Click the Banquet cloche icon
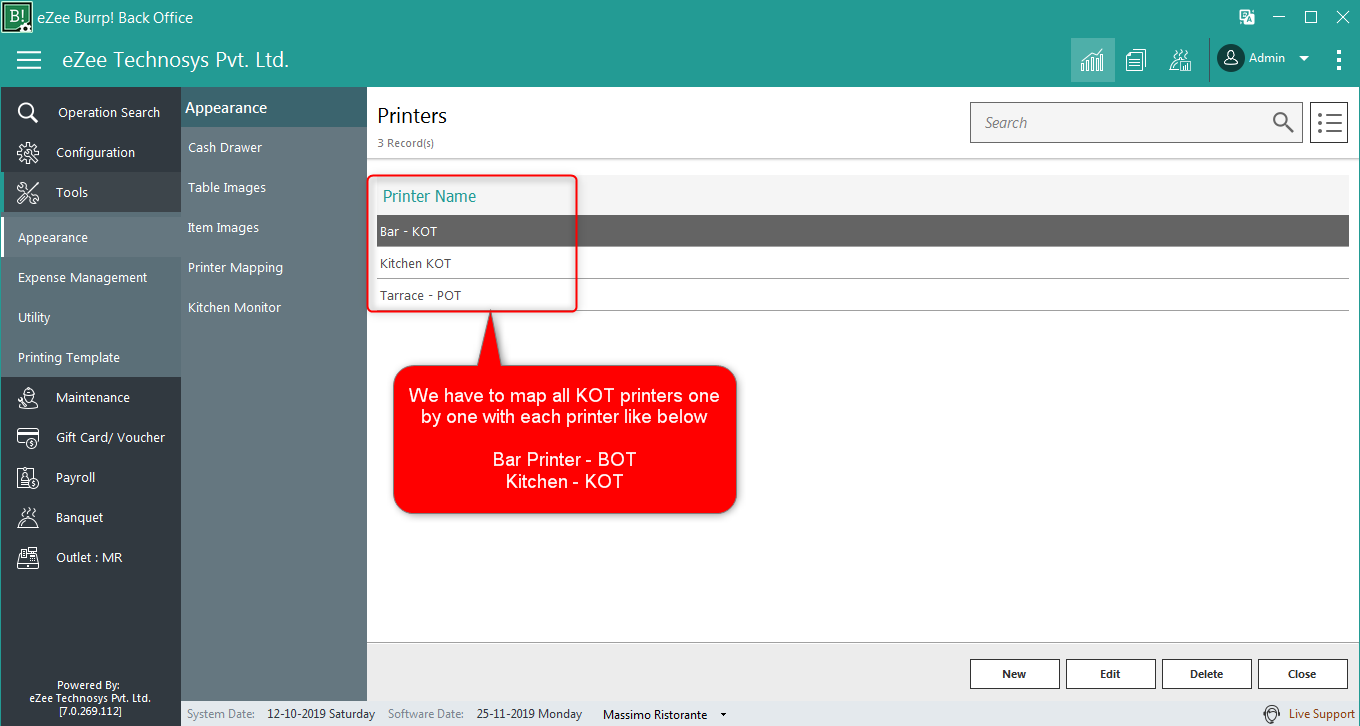The image size is (1360, 726). click(x=28, y=518)
